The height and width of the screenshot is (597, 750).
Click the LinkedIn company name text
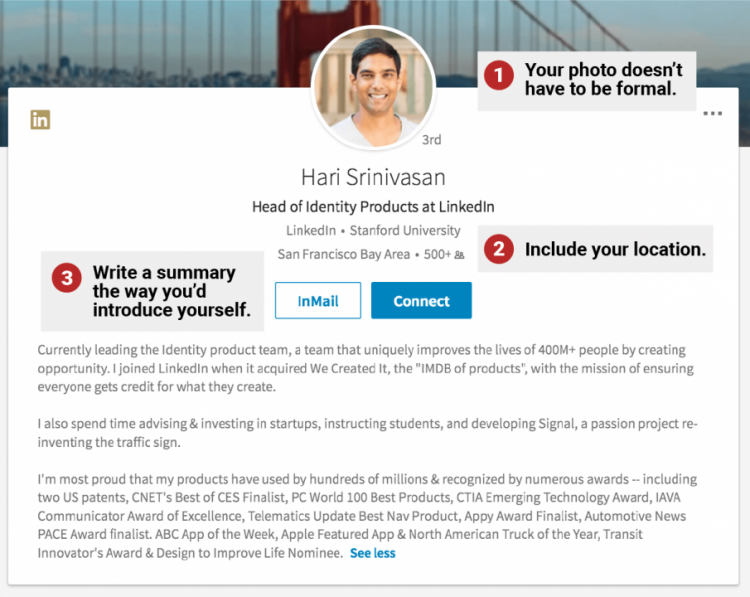311,231
